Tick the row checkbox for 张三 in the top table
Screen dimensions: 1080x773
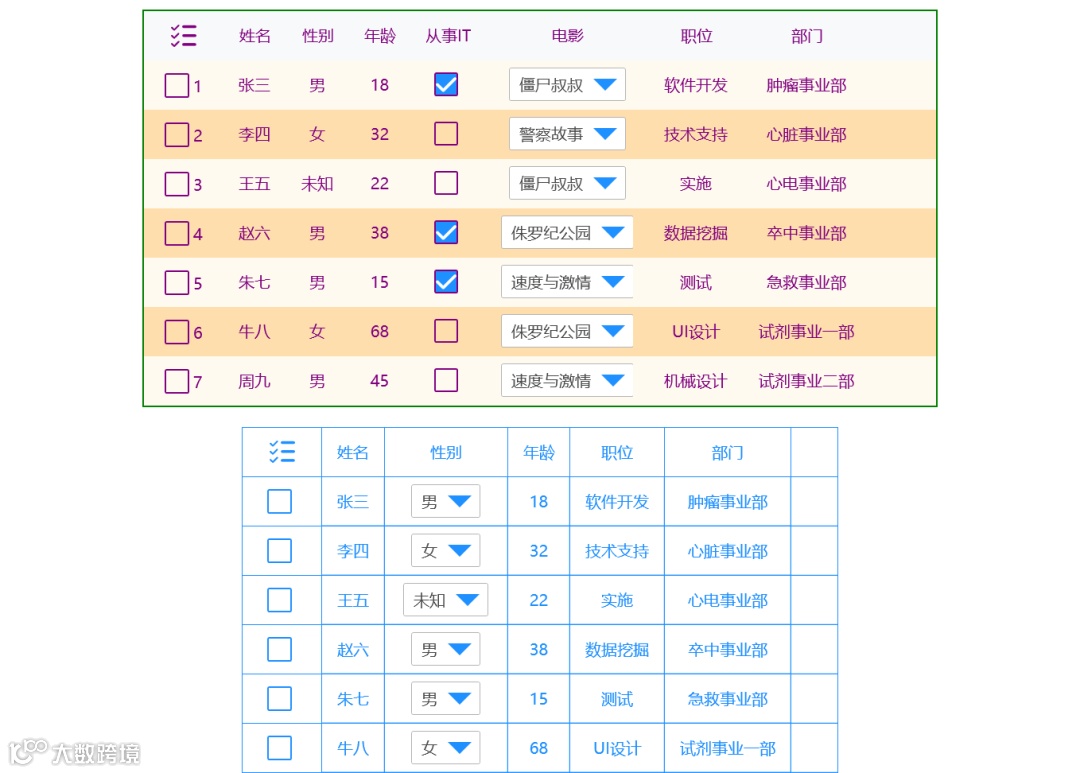click(176, 85)
